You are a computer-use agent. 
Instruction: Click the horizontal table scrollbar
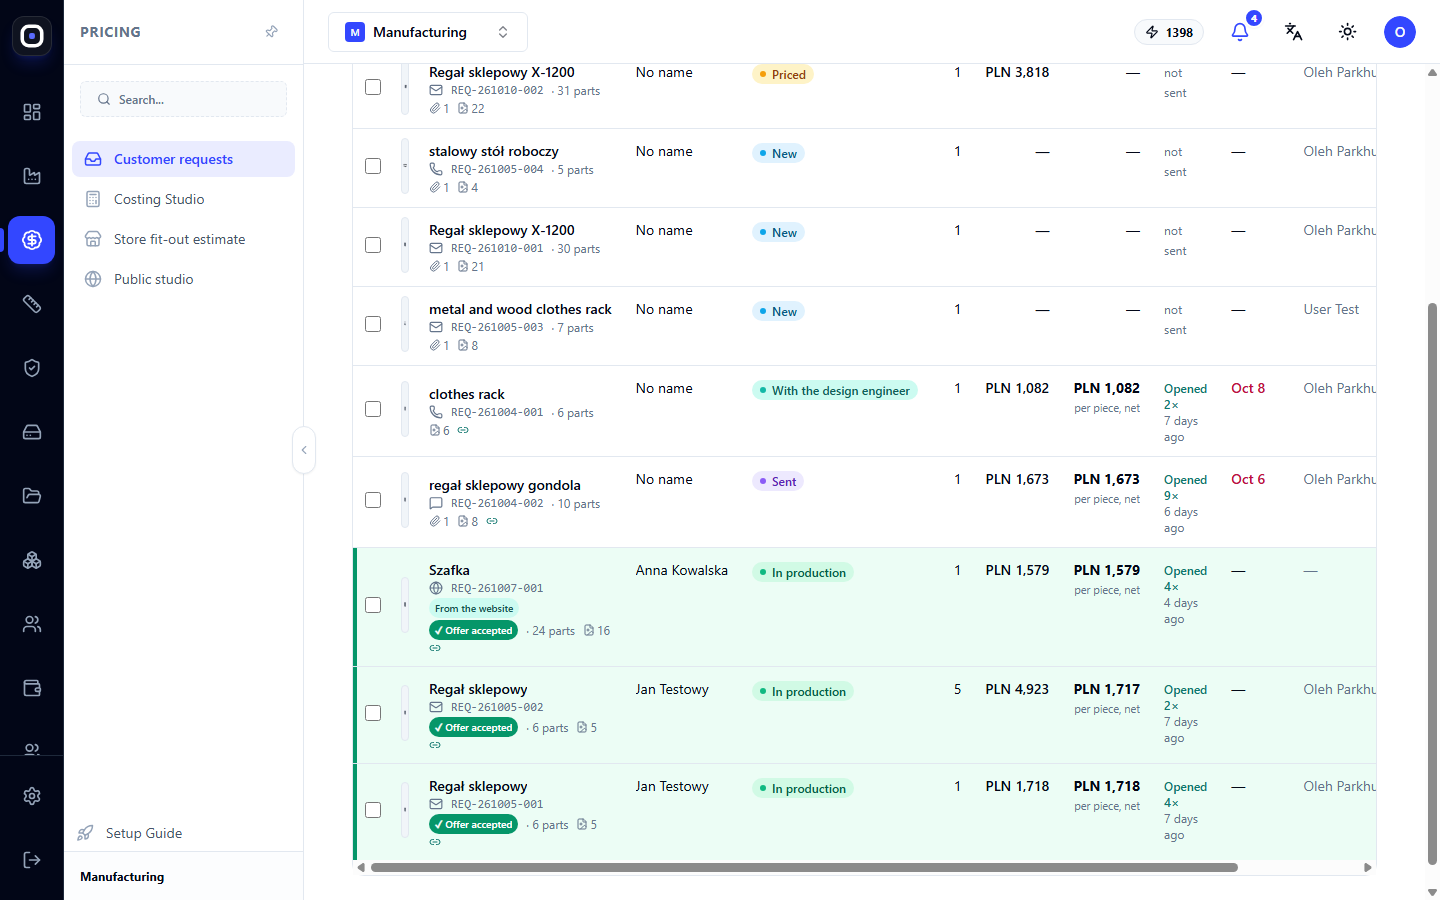[x=804, y=868]
